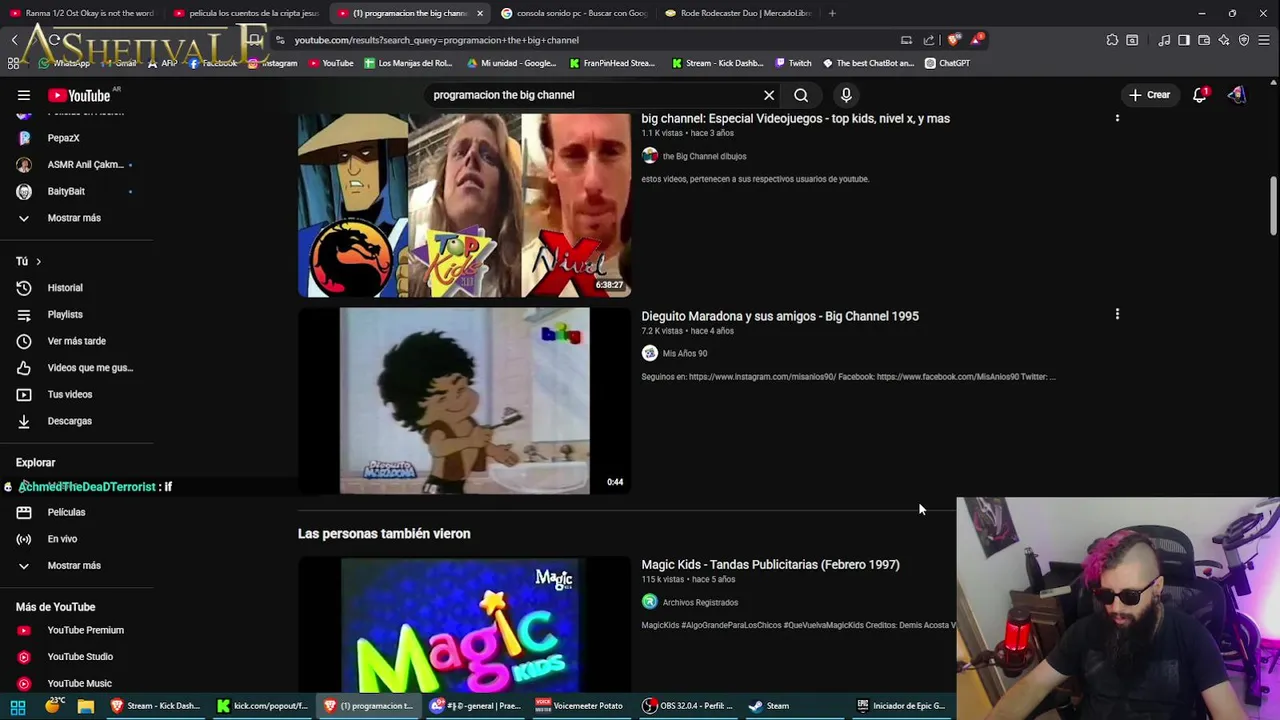This screenshot has width=1280, height=720.
Task: Start voice search with the microphone icon
Action: 846,95
